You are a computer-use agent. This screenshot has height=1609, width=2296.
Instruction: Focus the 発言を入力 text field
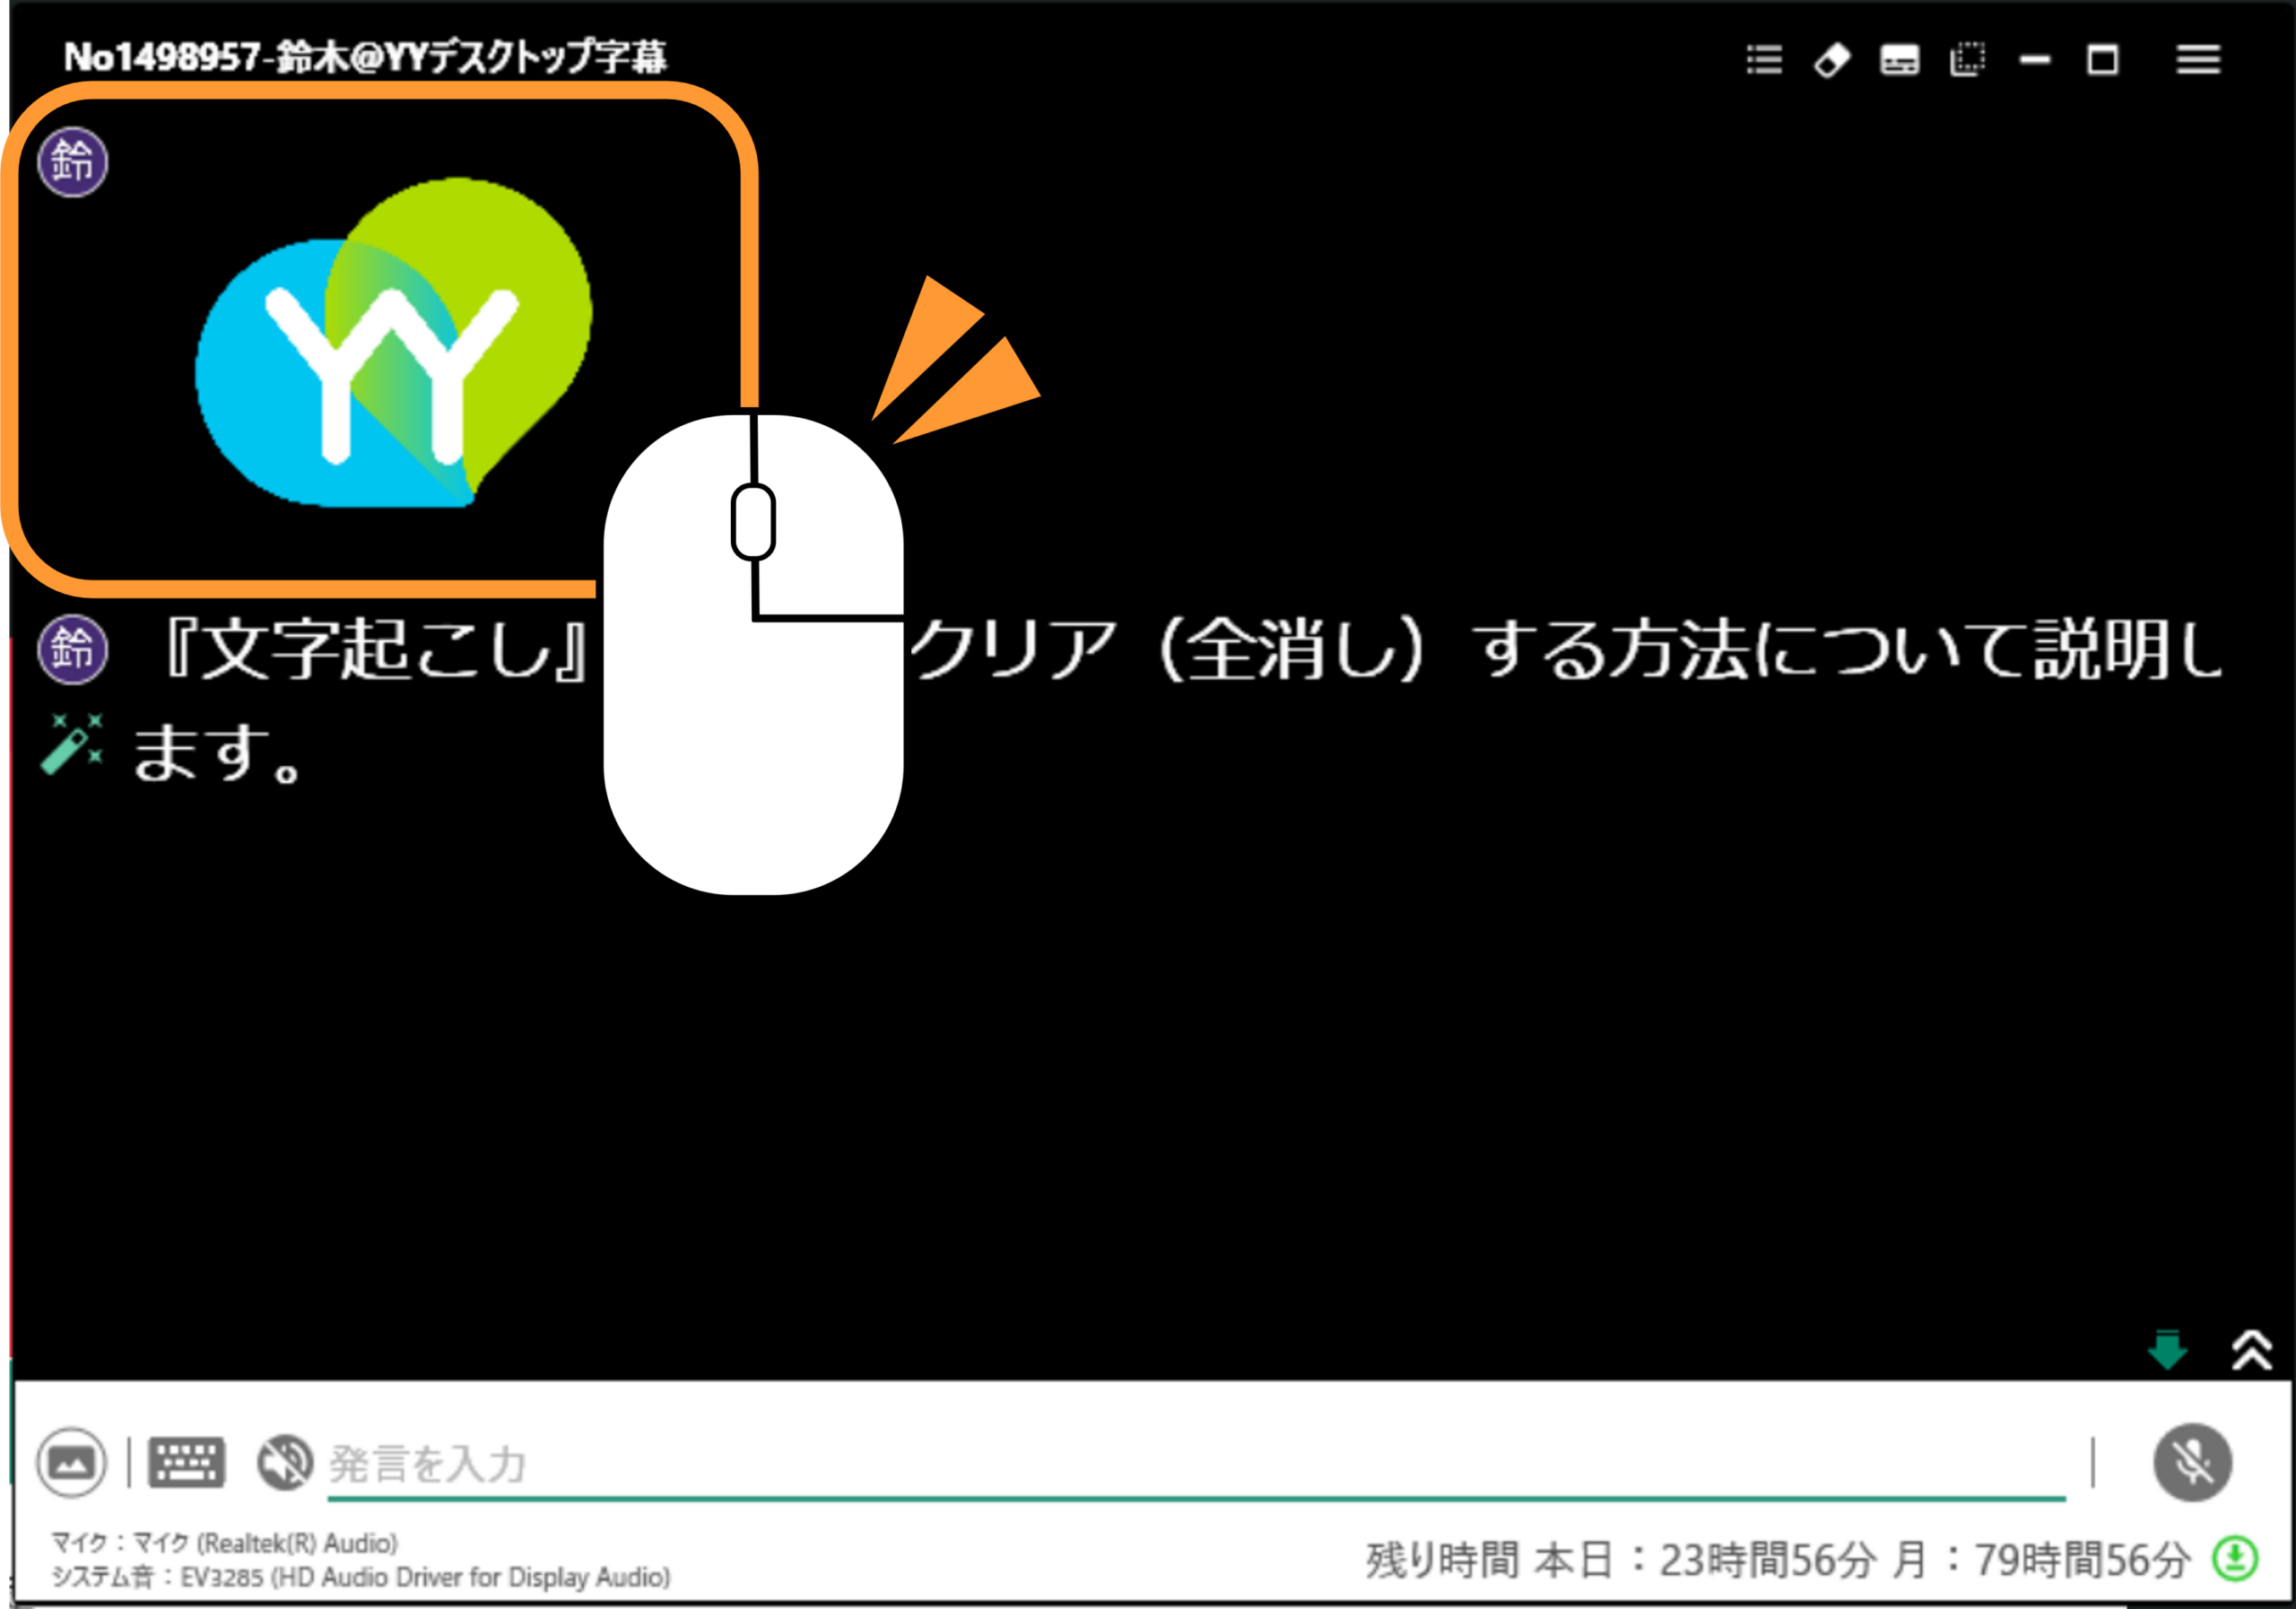(x=1196, y=1466)
